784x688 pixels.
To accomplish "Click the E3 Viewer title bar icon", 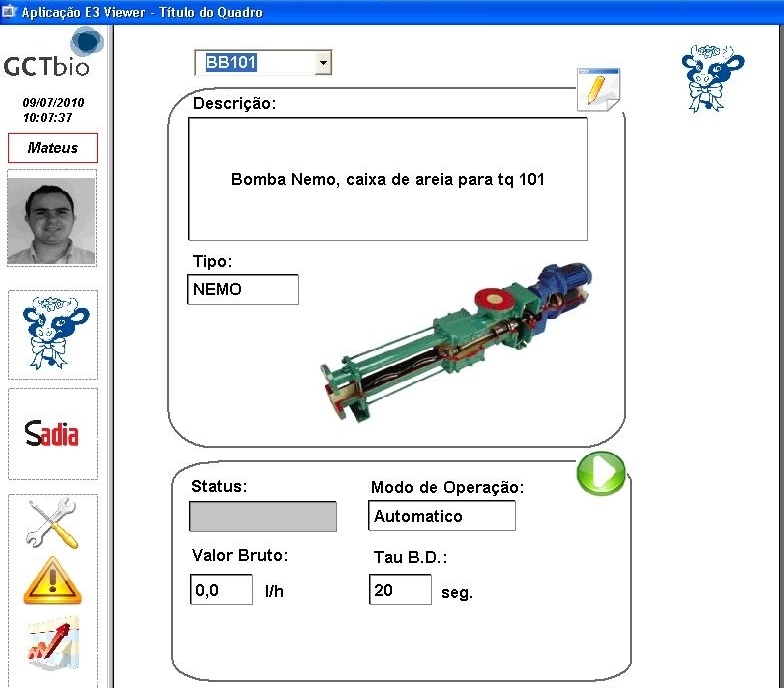I will click(9, 12).
